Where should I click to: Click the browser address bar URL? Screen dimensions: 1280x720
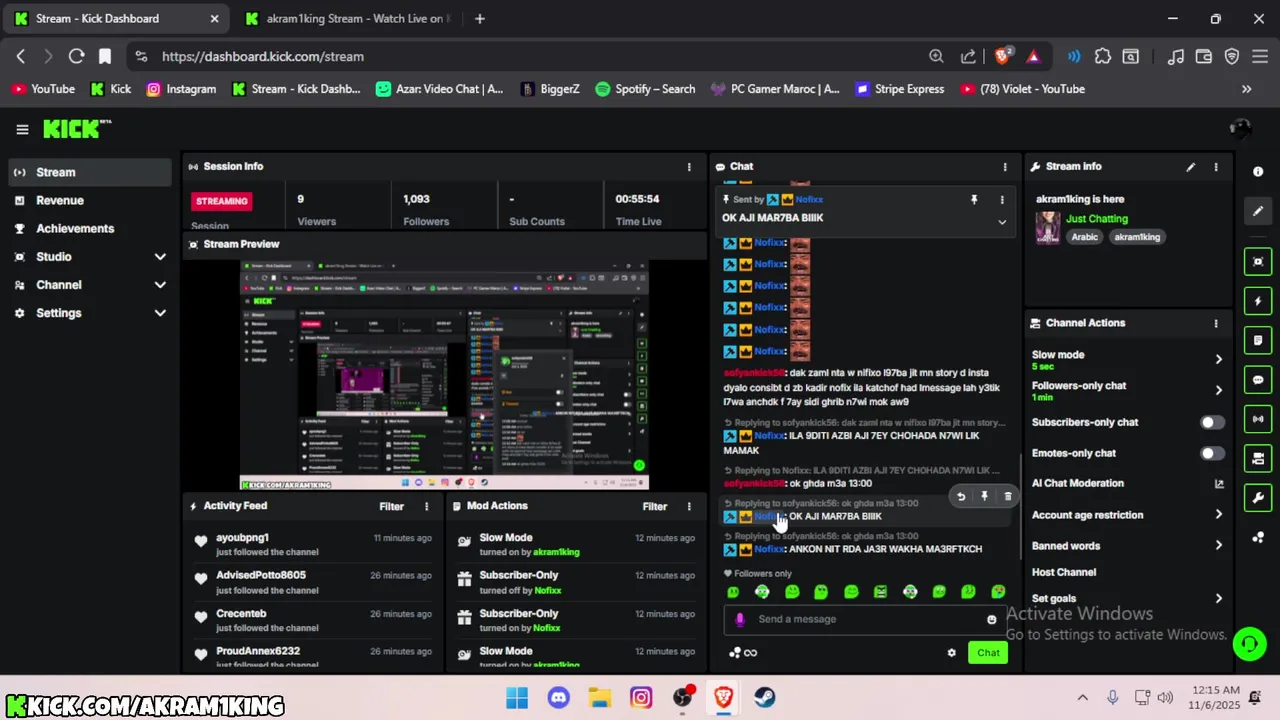263,57
